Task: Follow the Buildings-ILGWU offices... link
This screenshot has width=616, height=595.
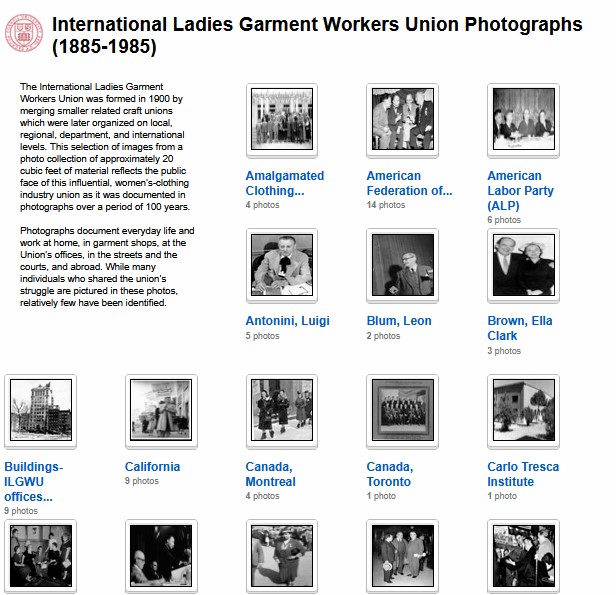Action: tap(34, 481)
